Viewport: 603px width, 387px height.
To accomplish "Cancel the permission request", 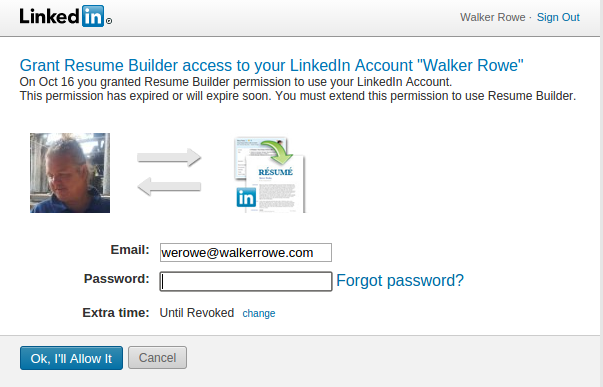I will 157,357.
